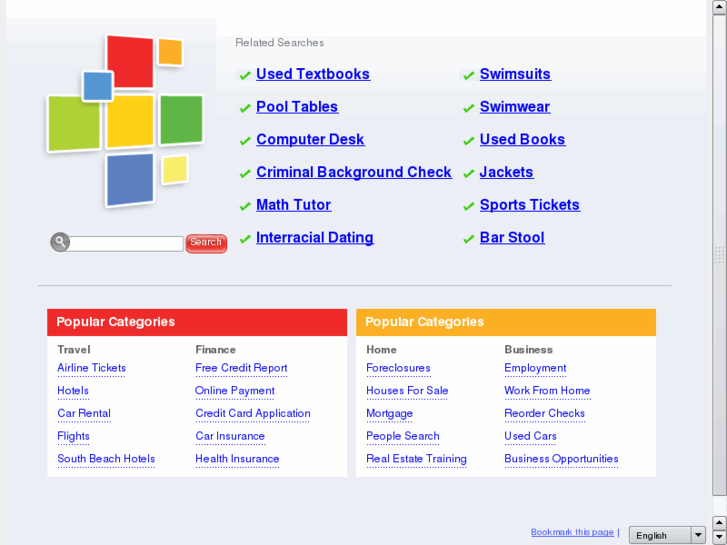Click the Related Searches heading text
The width and height of the screenshot is (727, 545).
pyautogui.click(x=280, y=43)
